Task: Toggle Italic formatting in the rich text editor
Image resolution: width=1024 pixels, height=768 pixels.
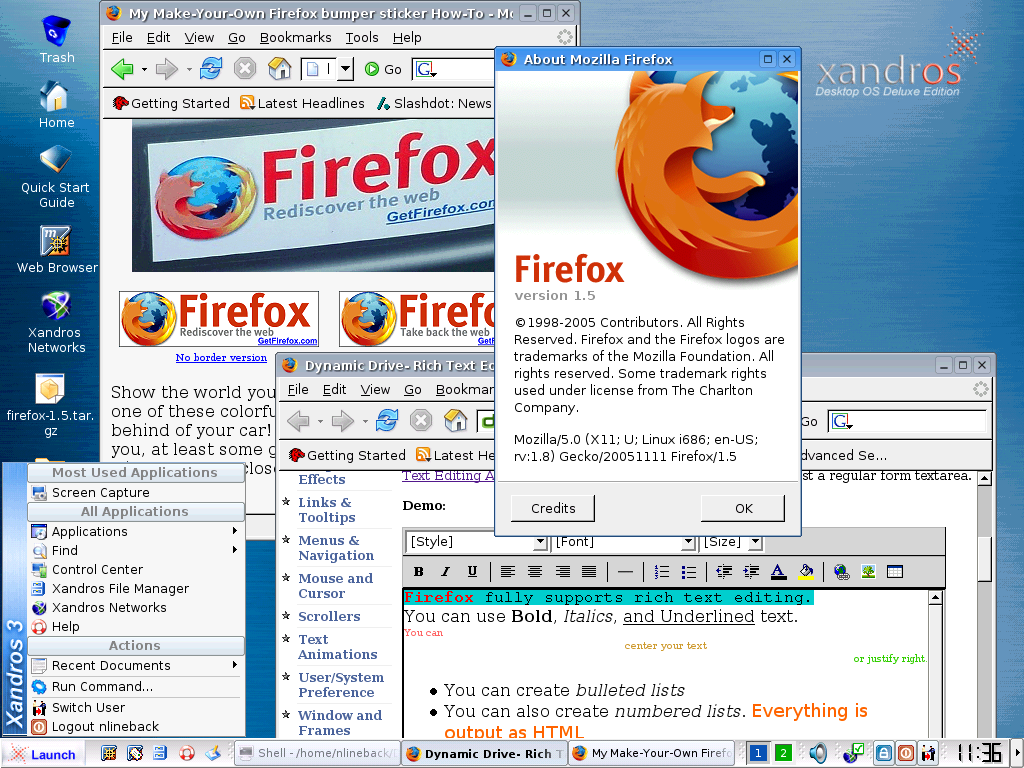Action: coord(445,572)
